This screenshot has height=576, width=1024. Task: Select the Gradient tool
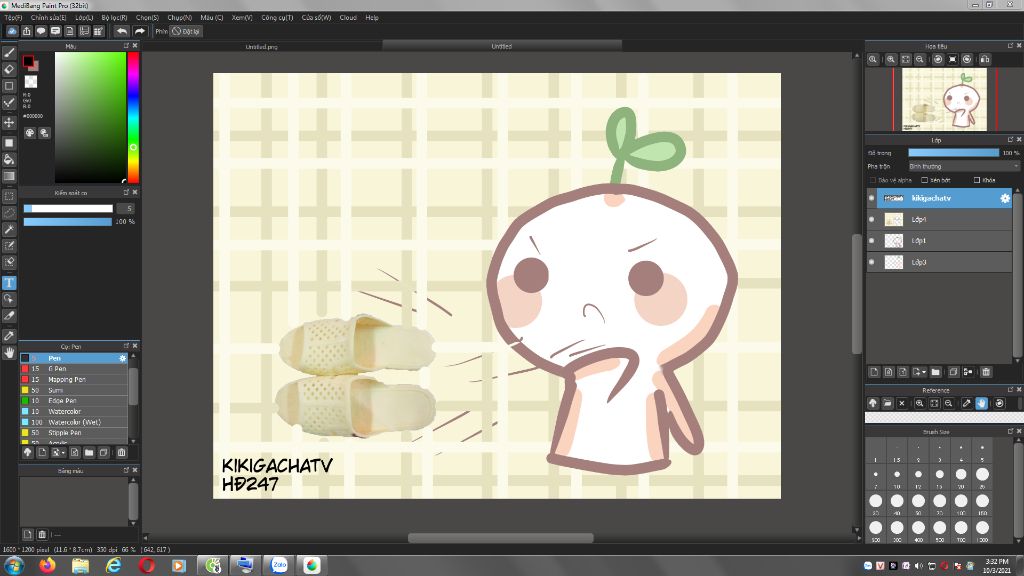pyautogui.click(x=9, y=176)
